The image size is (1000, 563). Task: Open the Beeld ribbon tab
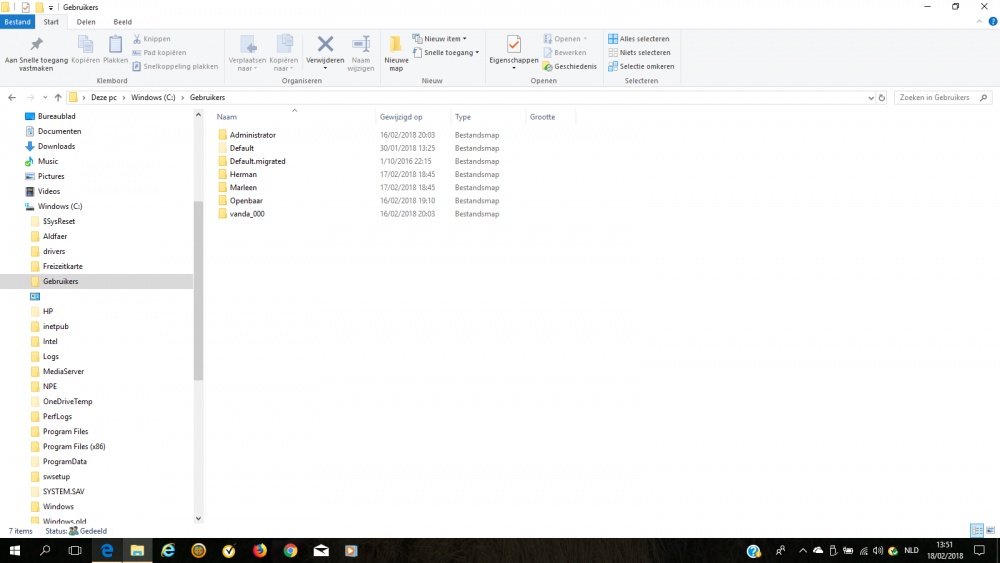pyautogui.click(x=122, y=21)
